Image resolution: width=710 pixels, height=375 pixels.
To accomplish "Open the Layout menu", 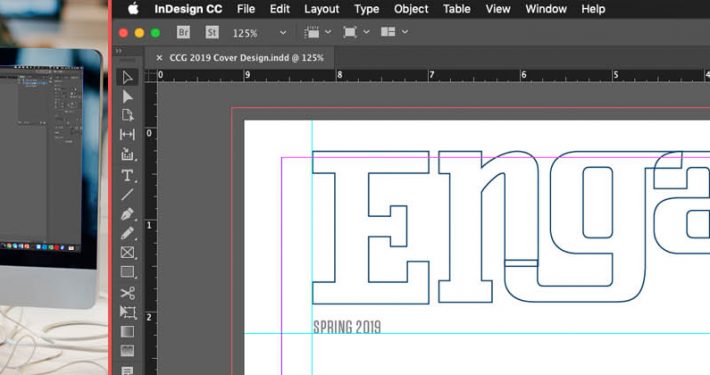I will (321, 9).
